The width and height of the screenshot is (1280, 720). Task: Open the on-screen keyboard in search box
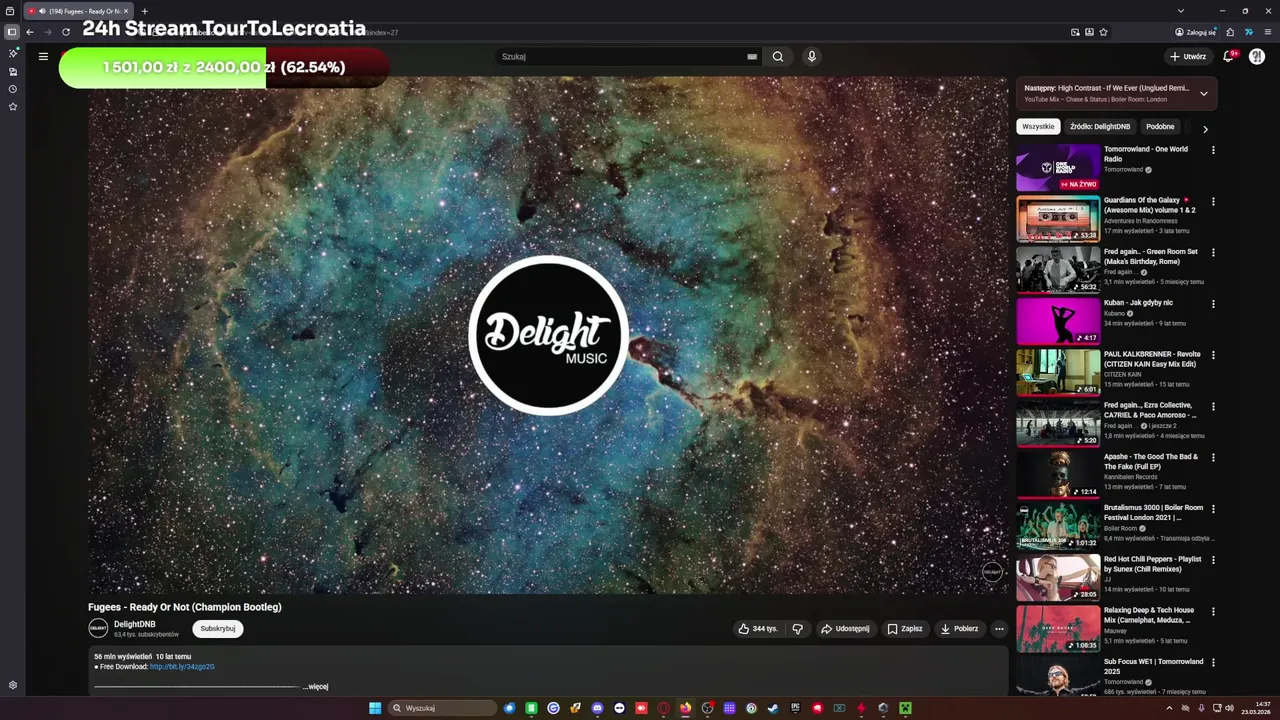coord(752,57)
